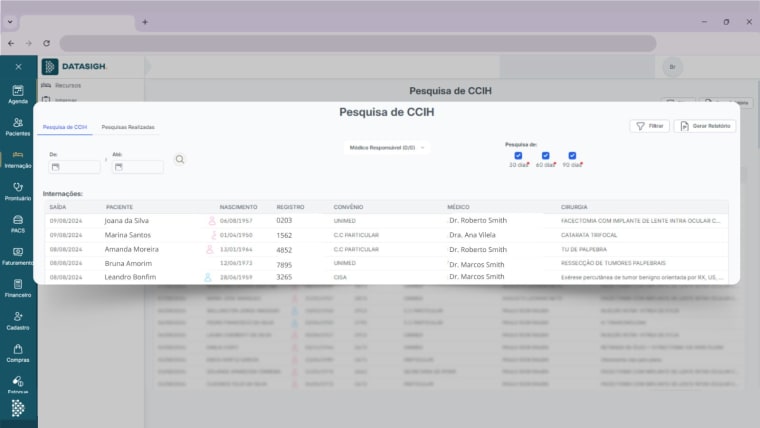760x428 pixels.
Task: Select patient Leandro Bonfim
Action: [x=130, y=277]
